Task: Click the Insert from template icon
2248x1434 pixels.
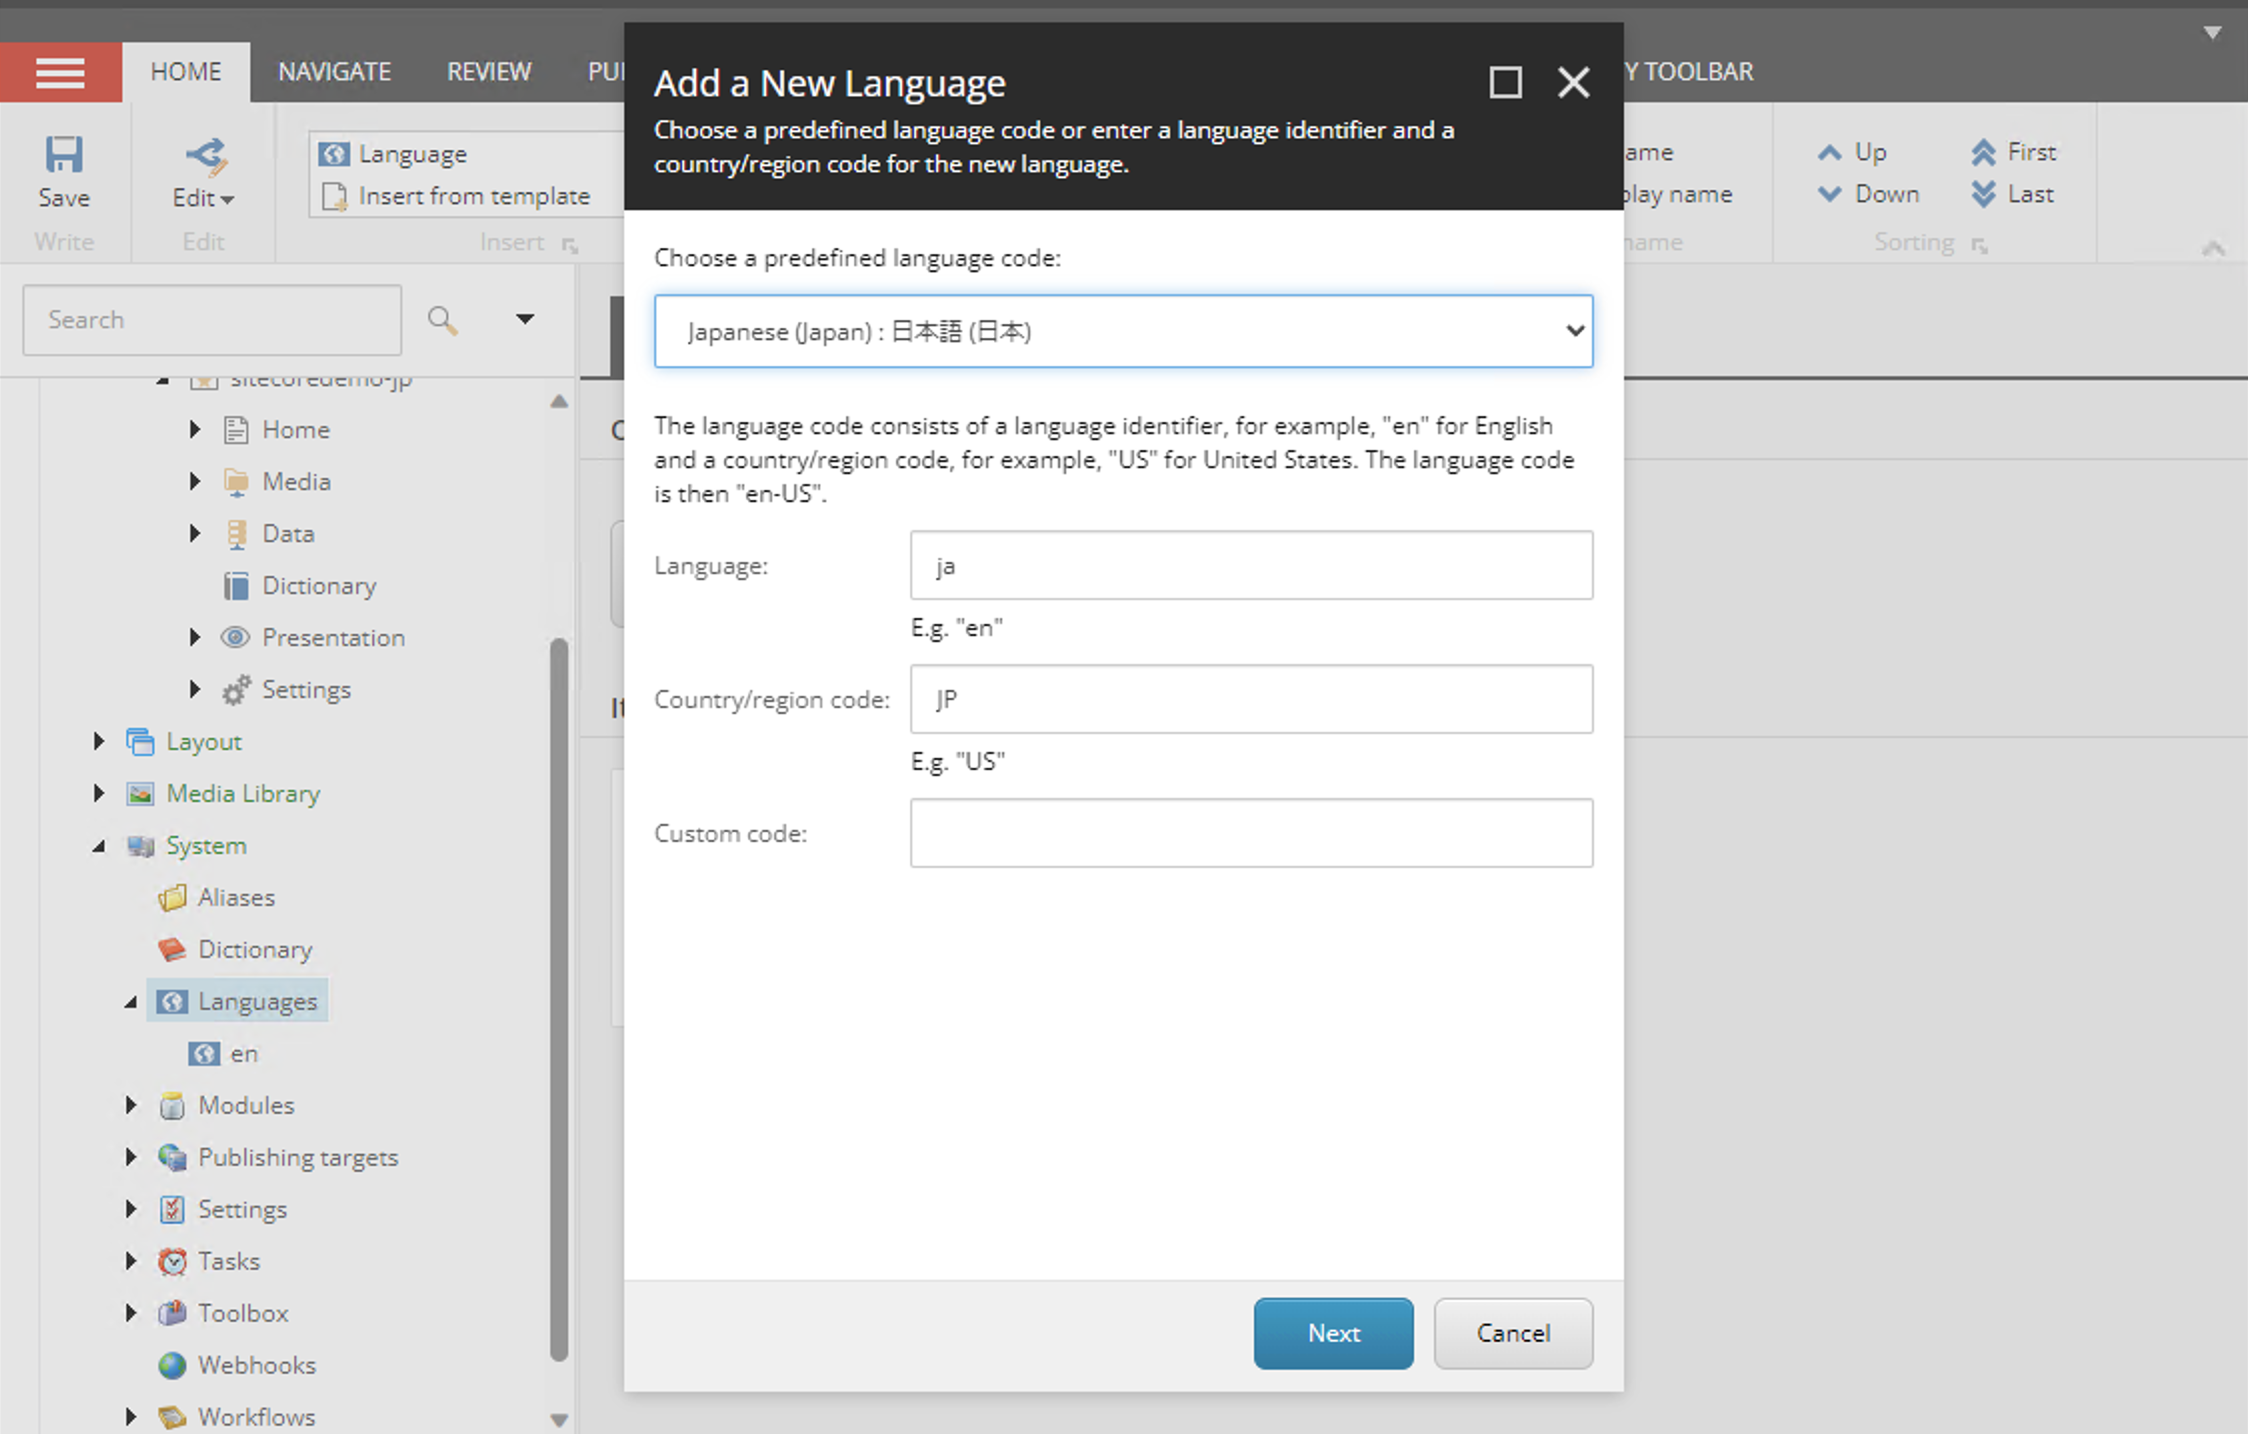Action: (x=334, y=196)
